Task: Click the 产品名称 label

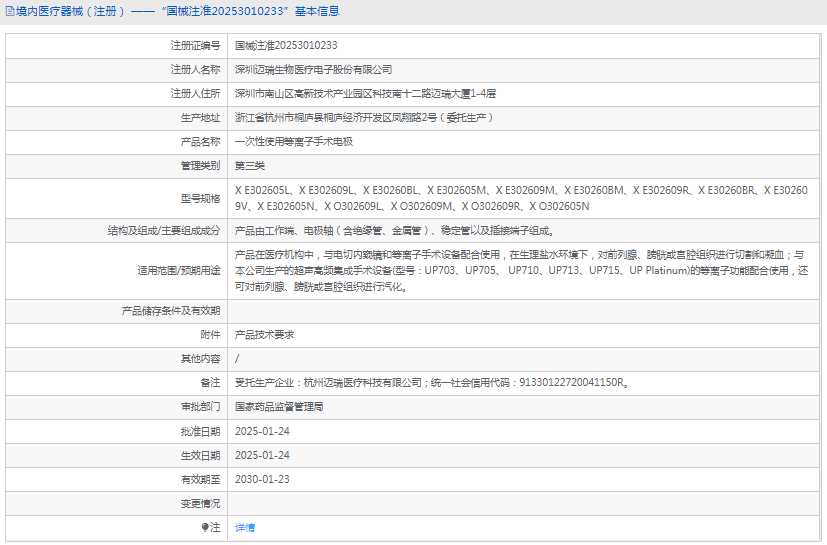Action: point(200,141)
